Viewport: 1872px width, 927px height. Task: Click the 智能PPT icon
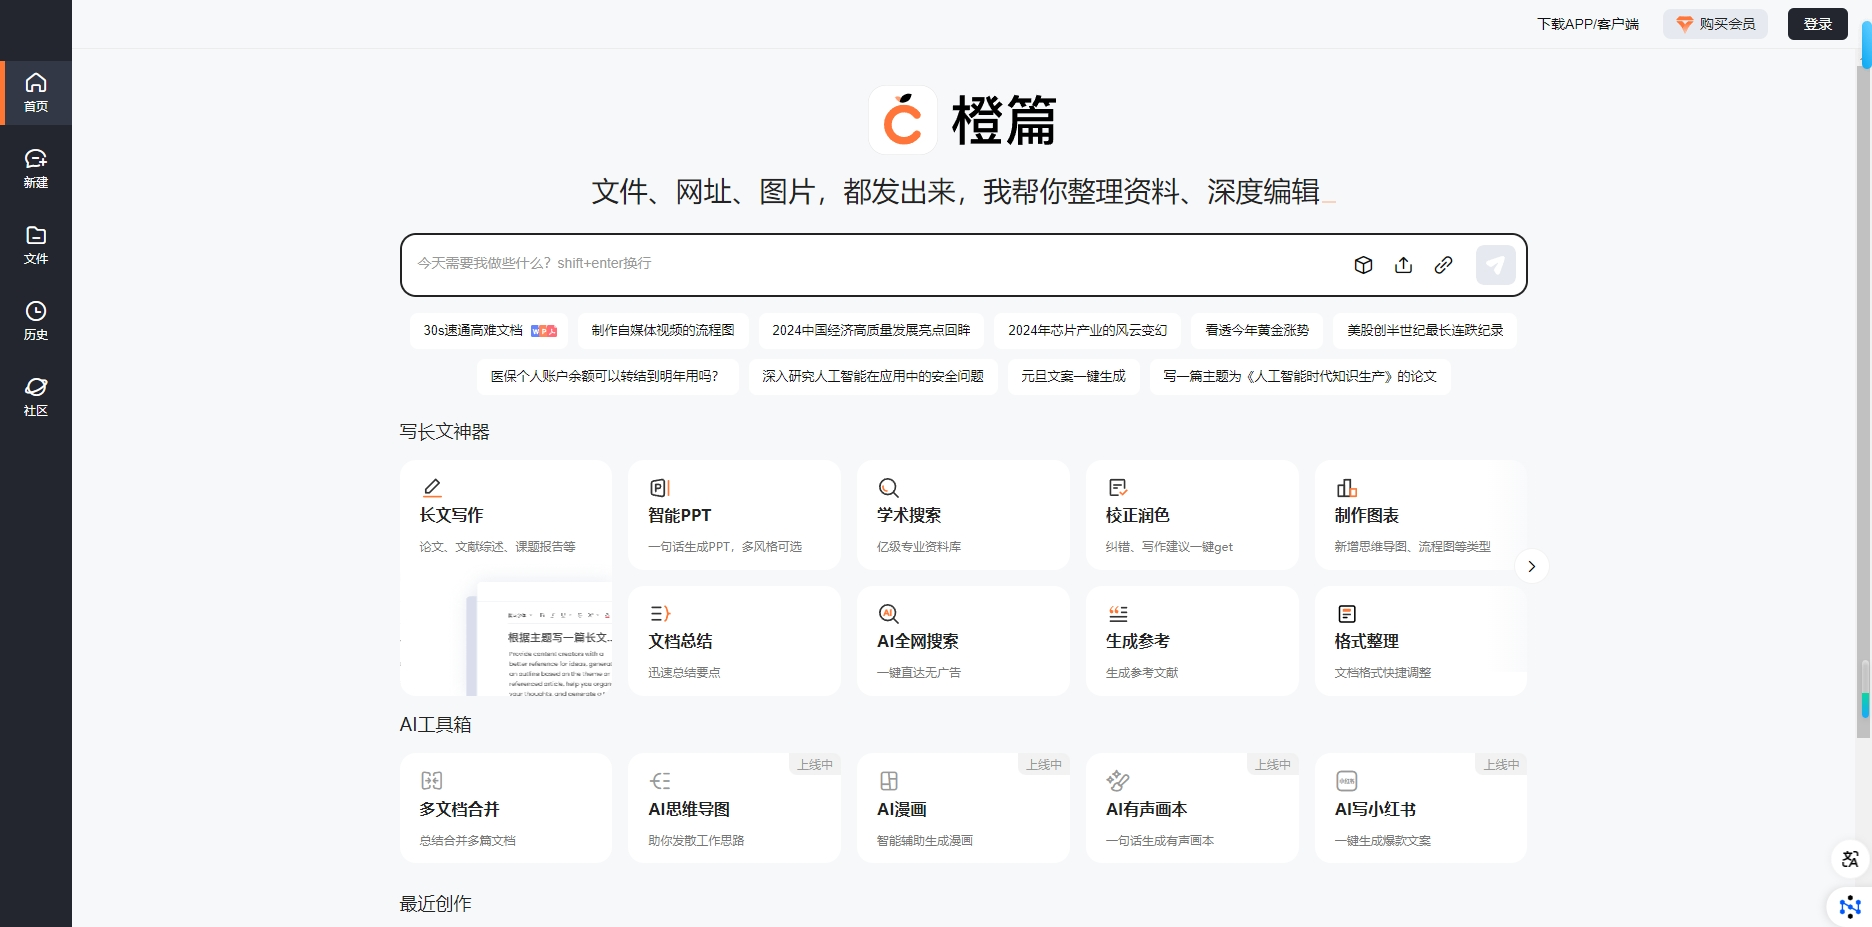coord(660,487)
